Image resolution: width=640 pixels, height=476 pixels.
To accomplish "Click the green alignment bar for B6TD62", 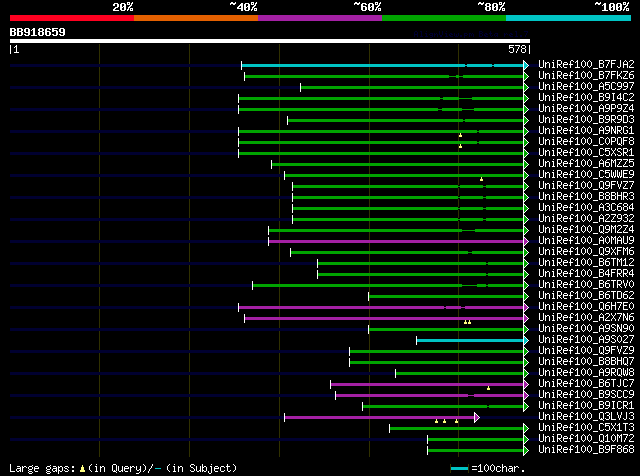I will [446, 297].
